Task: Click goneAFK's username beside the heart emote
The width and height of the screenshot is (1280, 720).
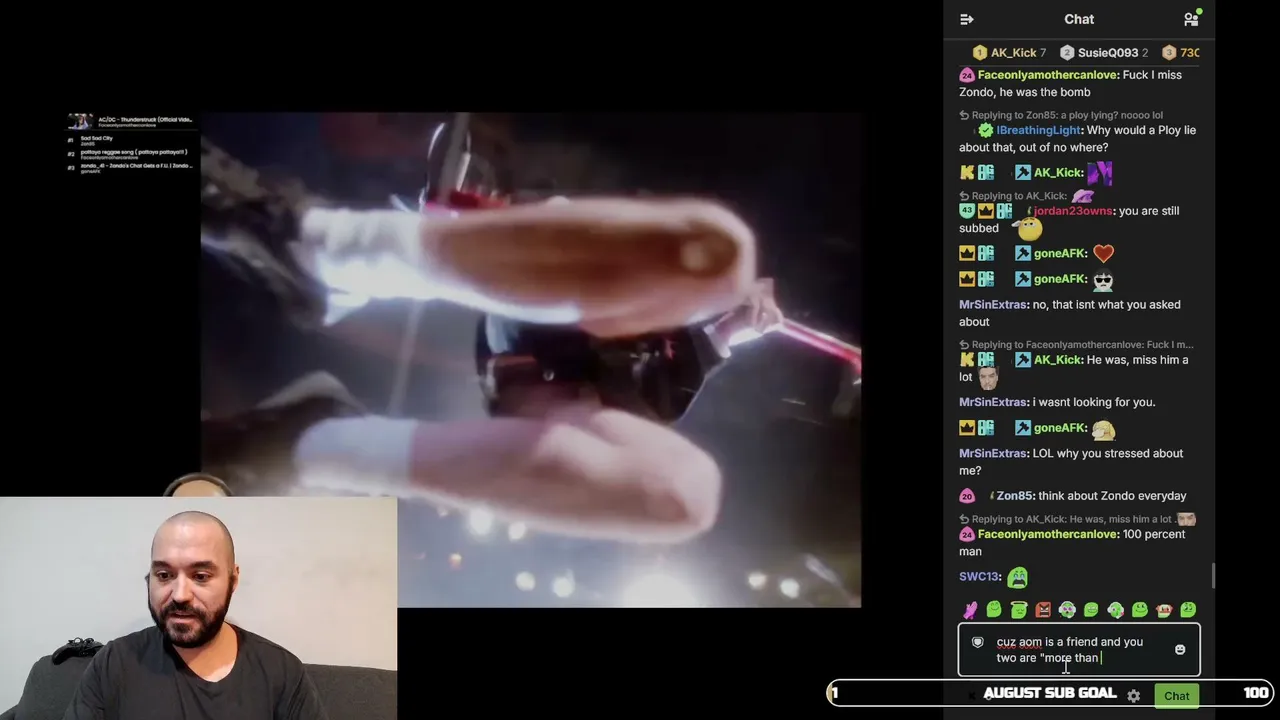Action: tap(1060, 254)
